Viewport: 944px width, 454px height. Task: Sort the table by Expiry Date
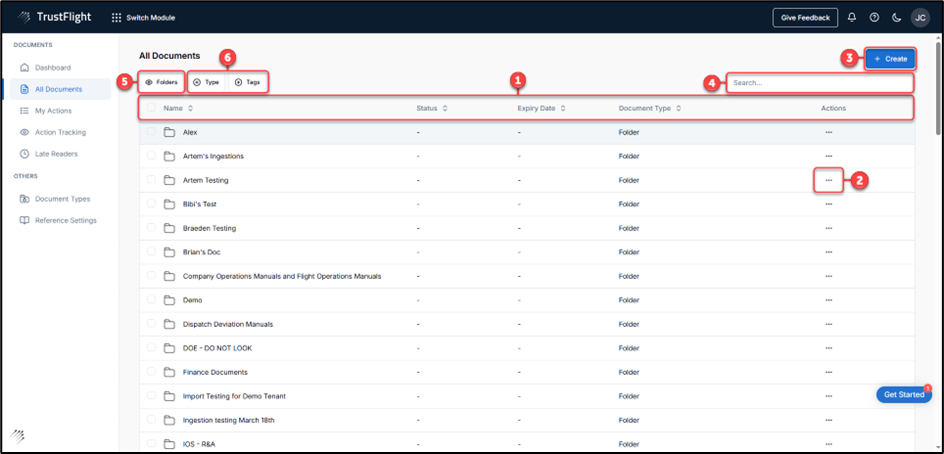click(x=542, y=108)
